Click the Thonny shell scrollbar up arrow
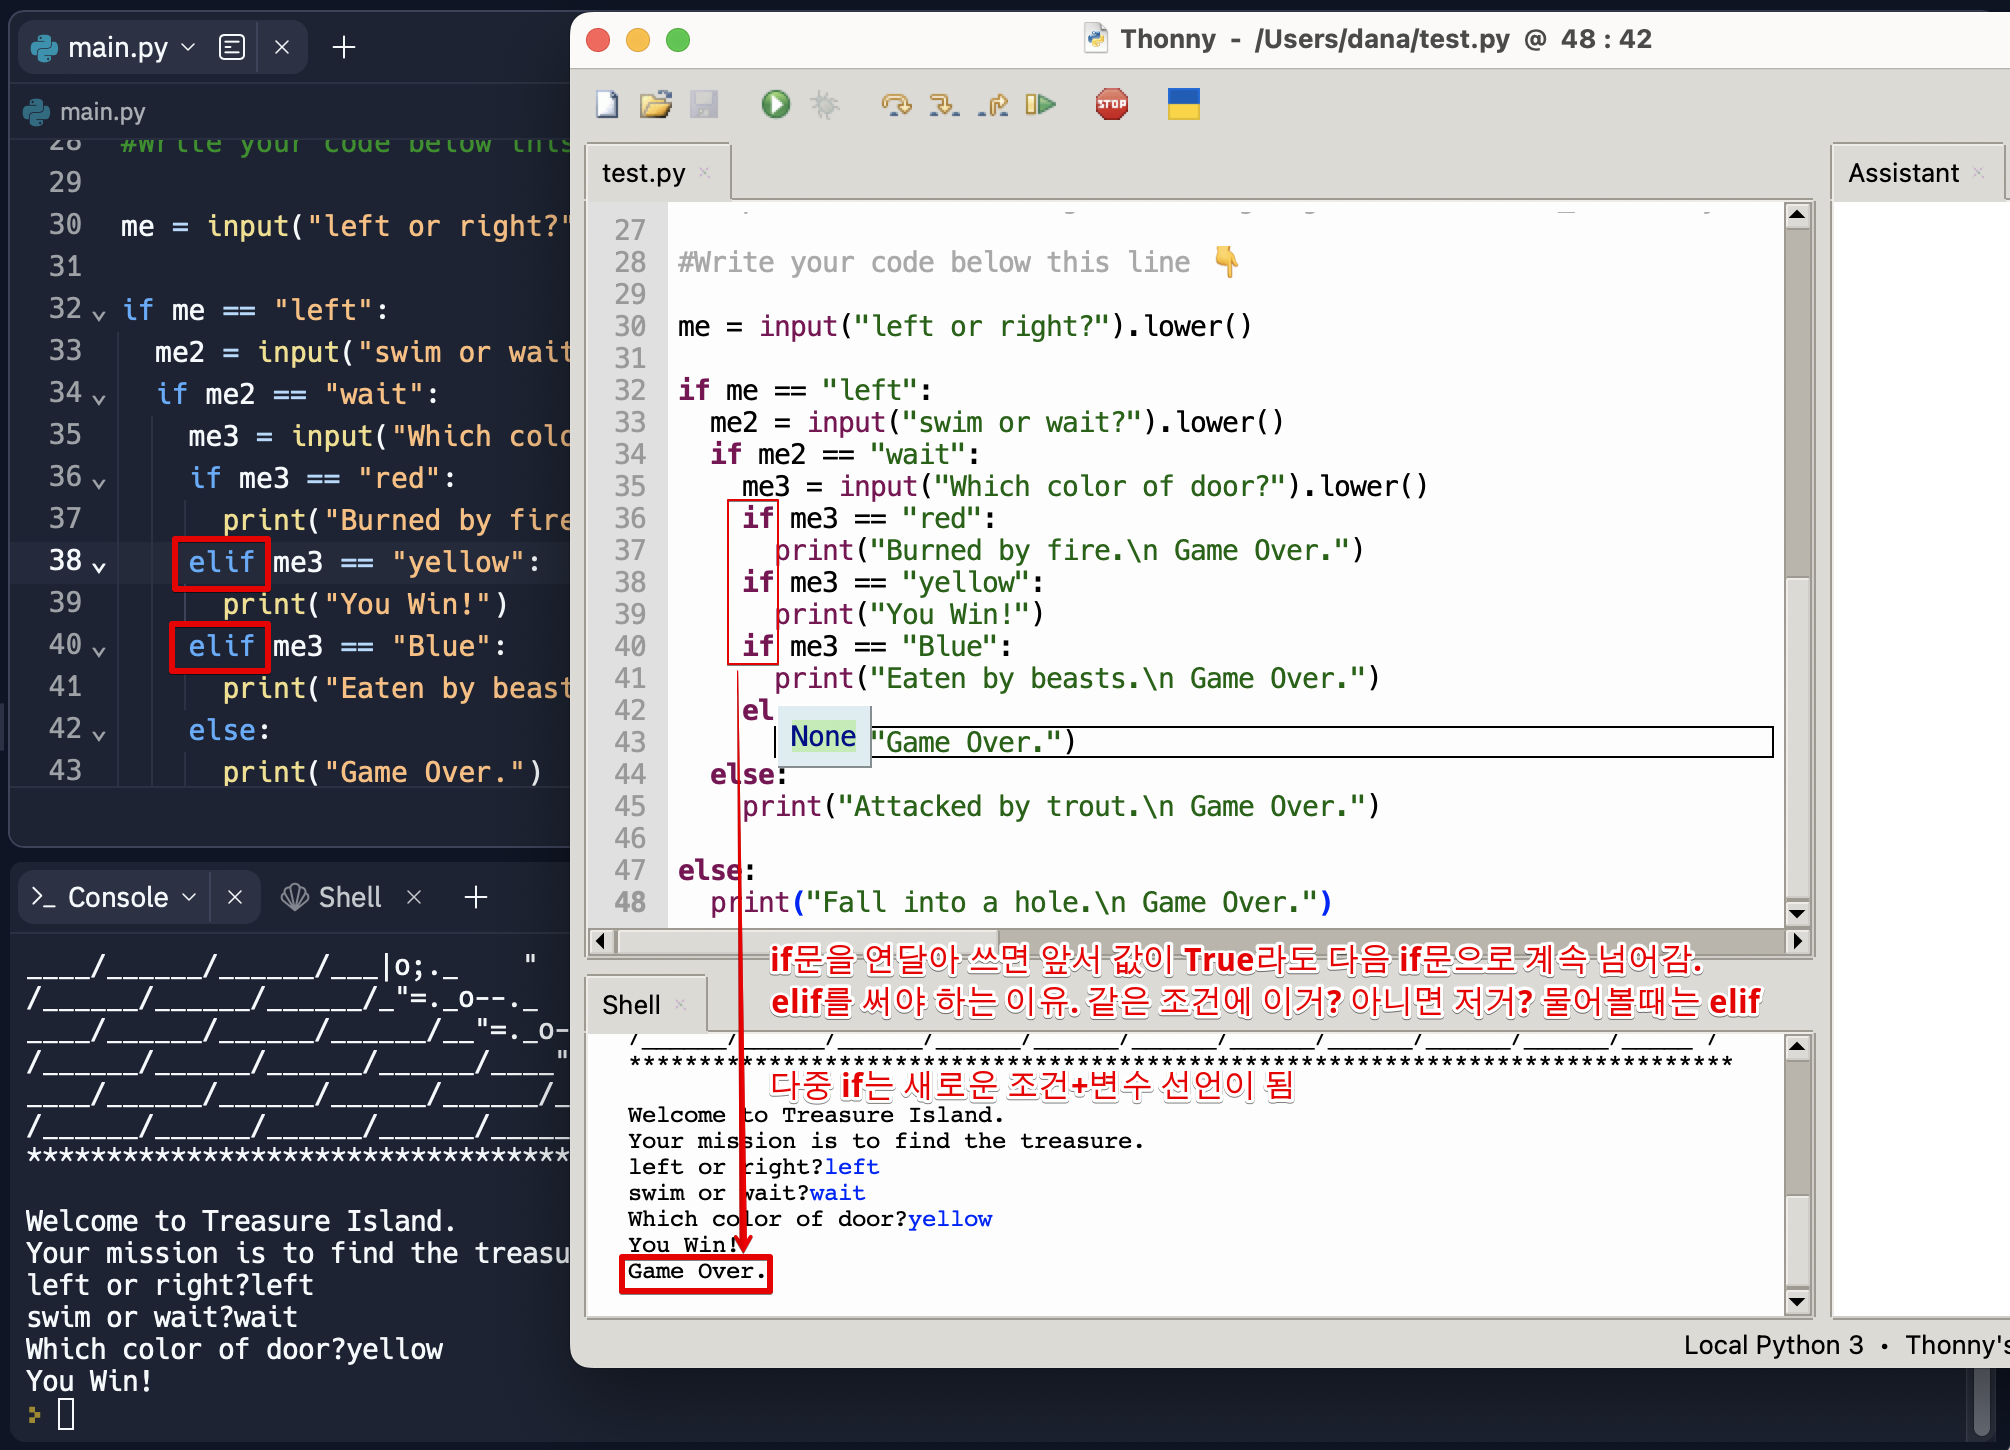2010x1450 pixels. (1797, 1047)
